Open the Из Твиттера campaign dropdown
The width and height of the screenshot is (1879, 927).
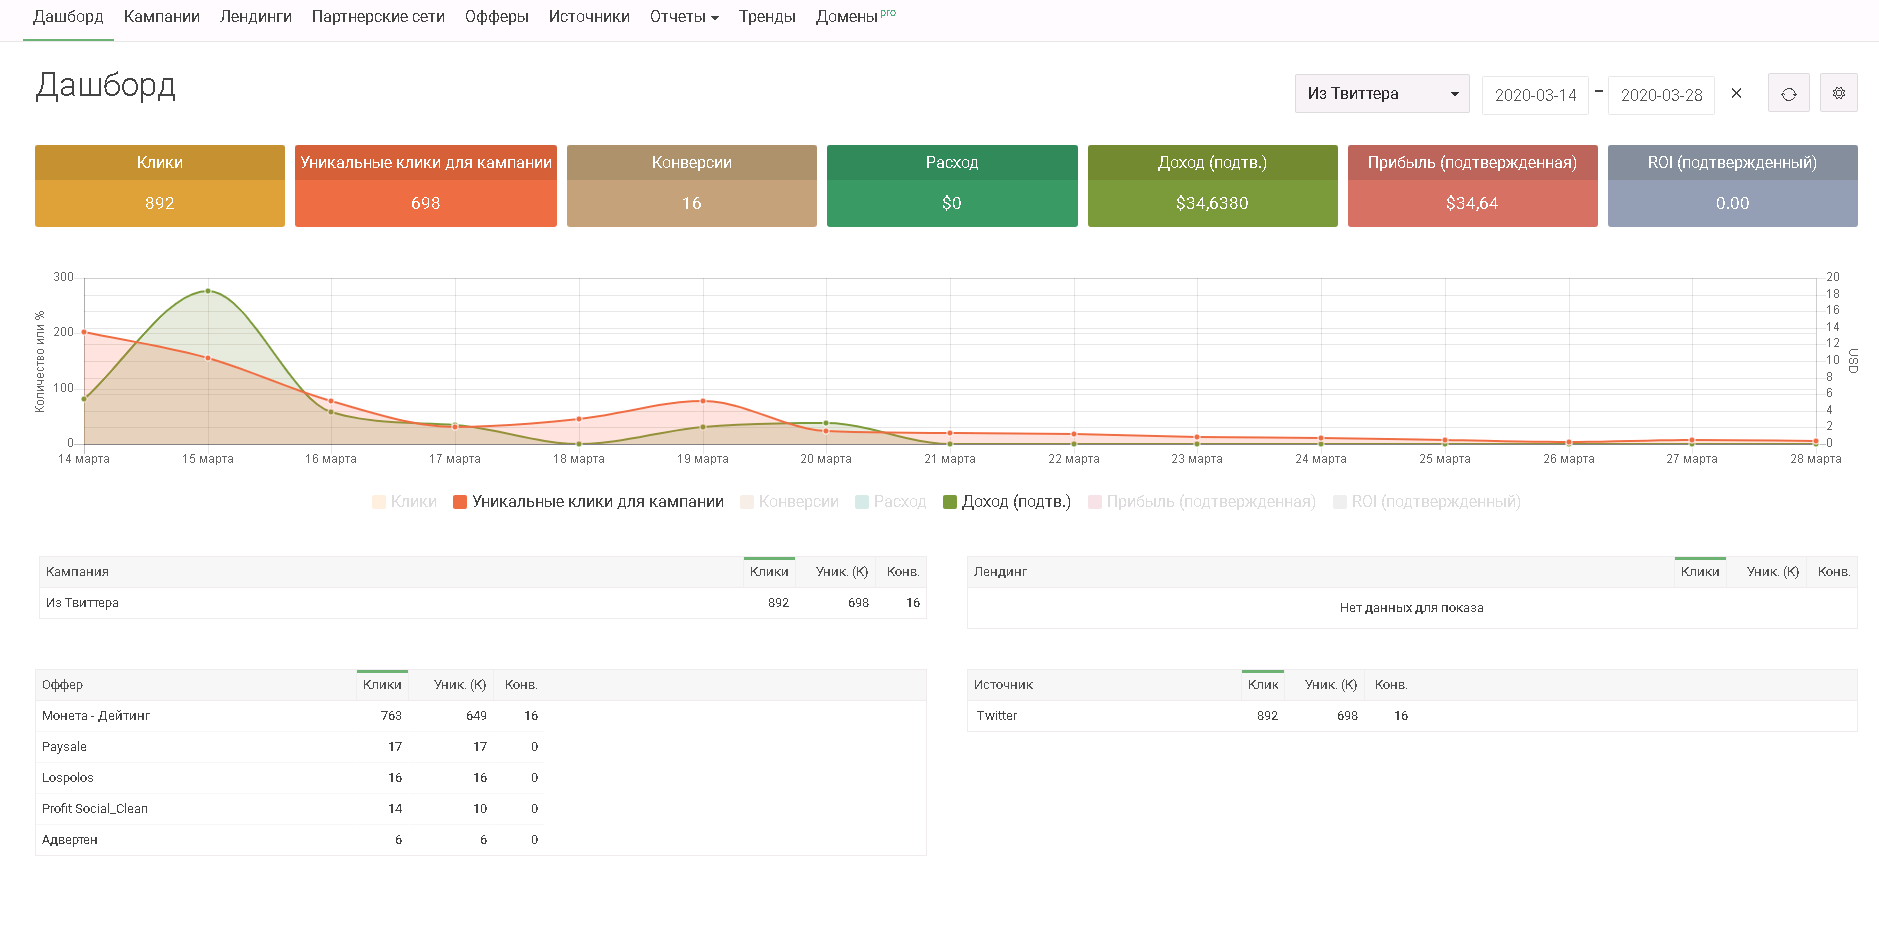(x=1381, y=94)
